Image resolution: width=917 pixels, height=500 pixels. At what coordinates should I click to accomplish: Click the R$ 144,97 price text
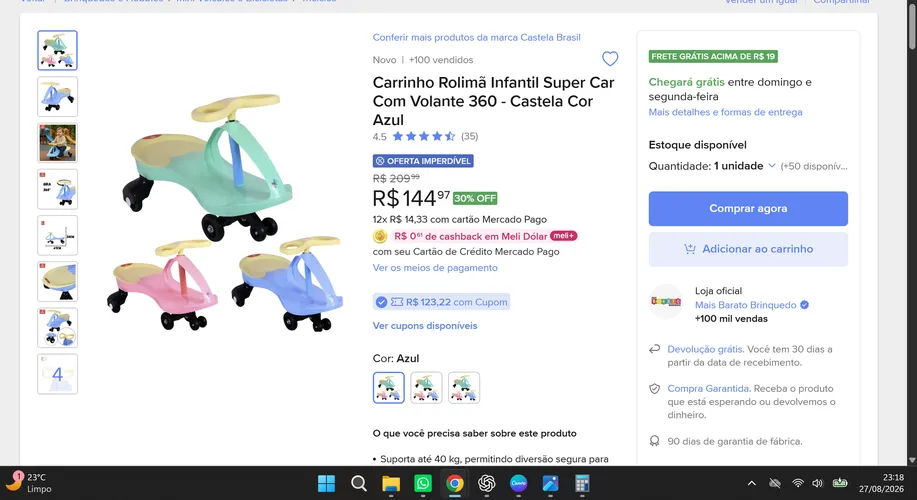pyautogui.click(x=411, y=198)
